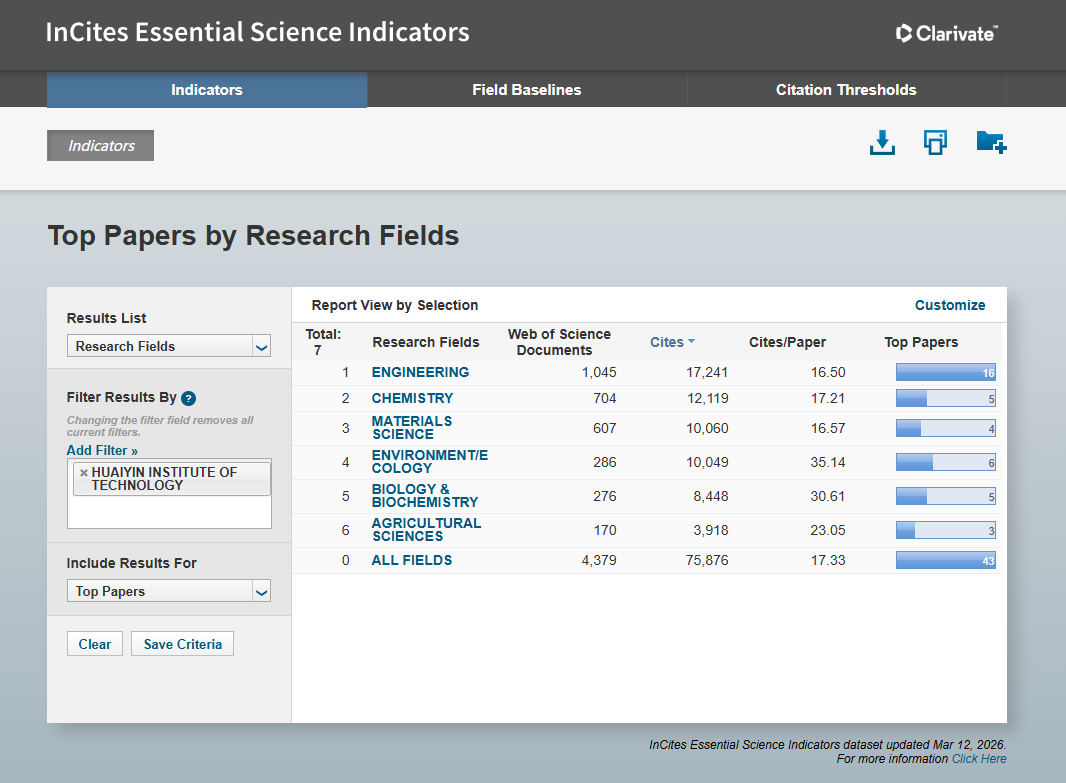The height and width of the screenshot is (783, 1066).
Task: Open the Customize link
Action: (x=949, y=305)
